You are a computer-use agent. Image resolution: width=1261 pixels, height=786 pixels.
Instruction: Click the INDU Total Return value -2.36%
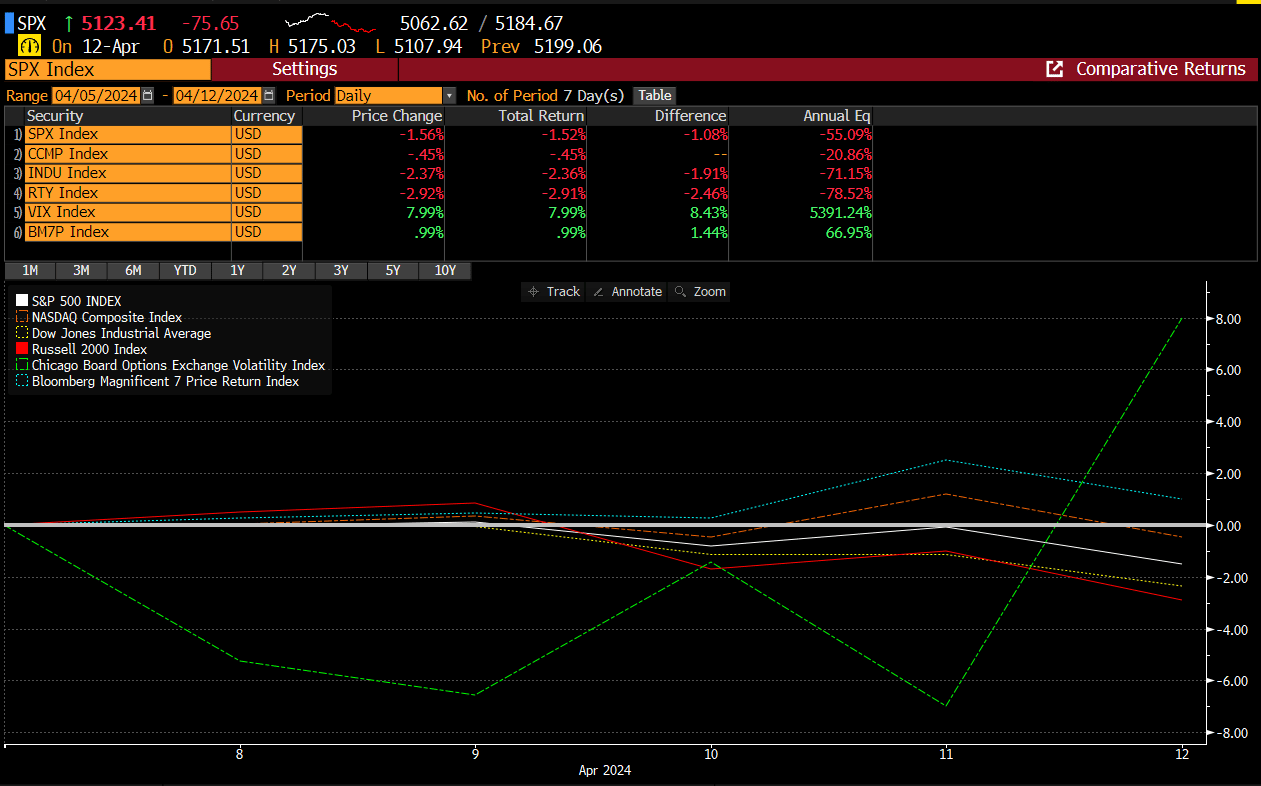pyautogui.click(x=562, y=173)
